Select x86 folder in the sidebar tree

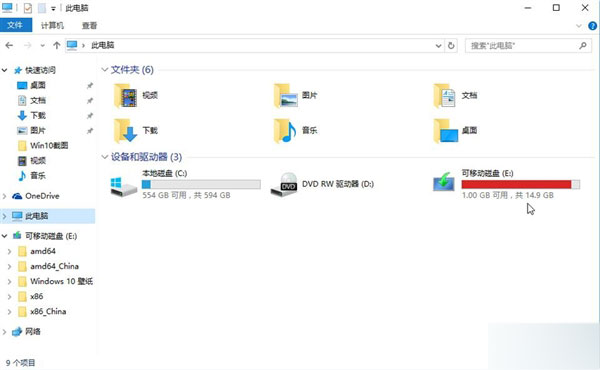coord(36,297)
